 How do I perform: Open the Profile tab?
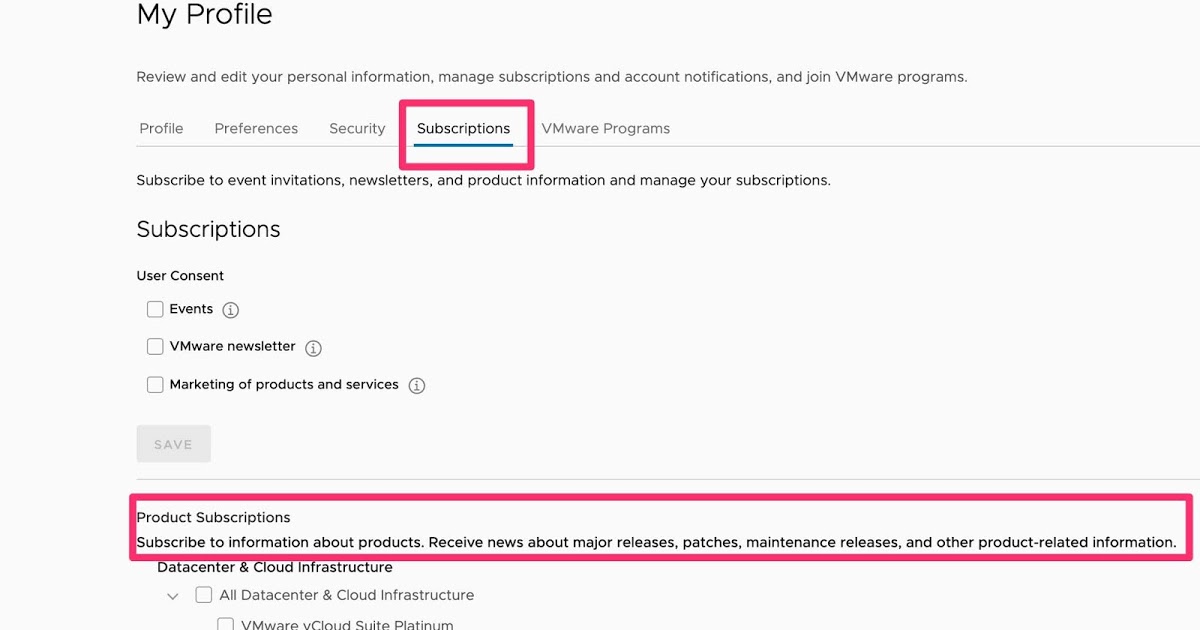pyautogui.click(x=161, y=128)
